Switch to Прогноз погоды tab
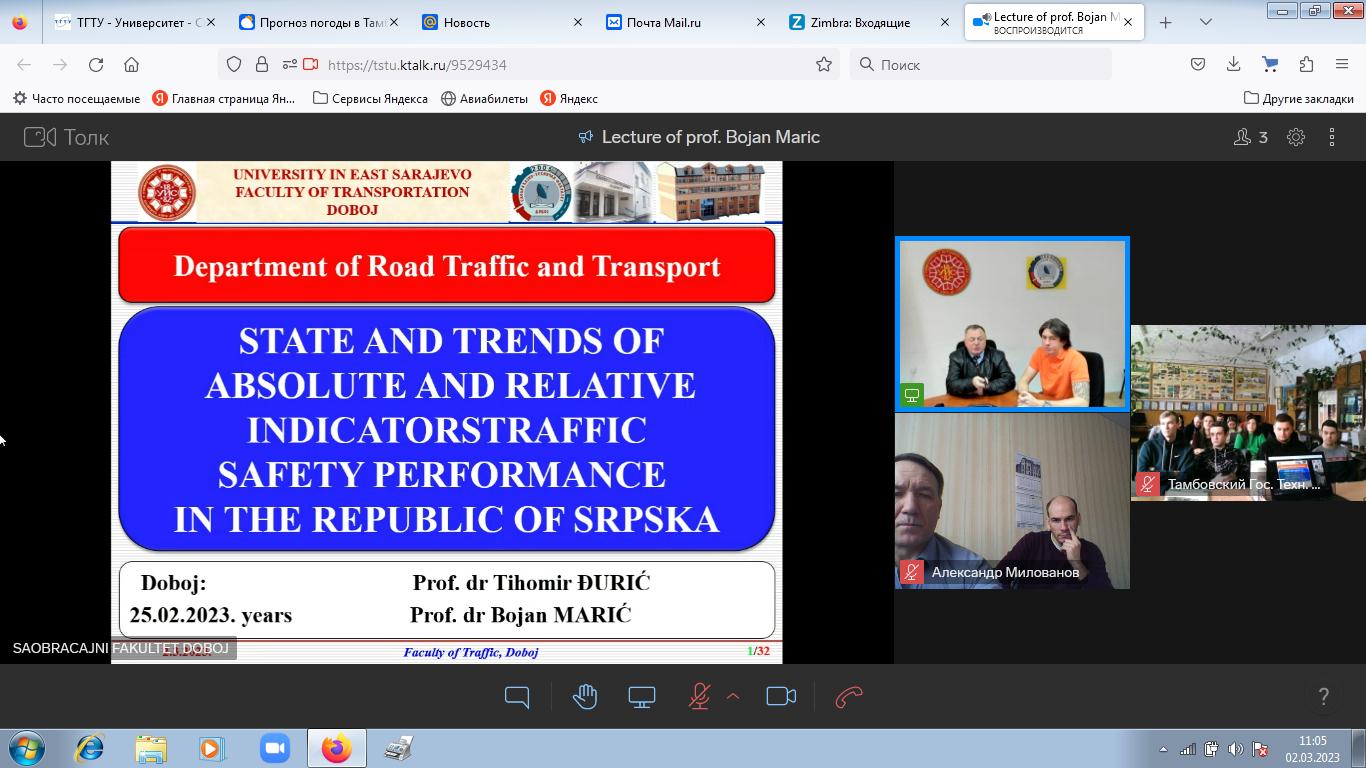This screenshot has height=768, width=1366. click(x=318, y=22)
